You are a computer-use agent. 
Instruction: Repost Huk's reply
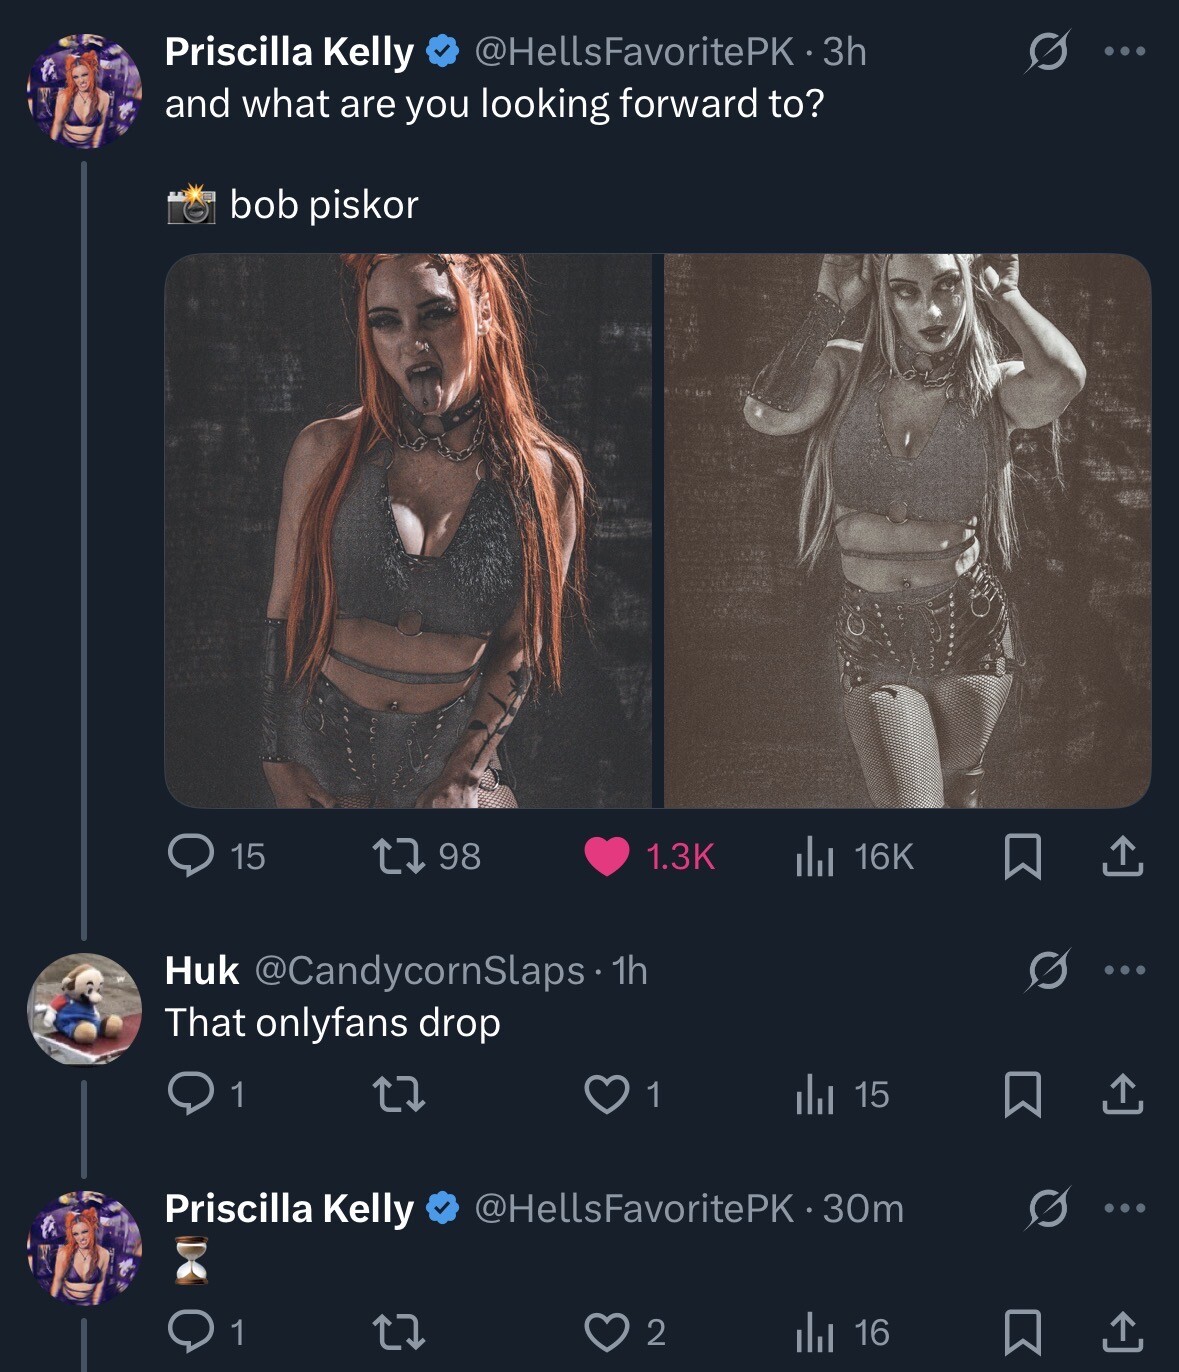tap(398, 1094)
